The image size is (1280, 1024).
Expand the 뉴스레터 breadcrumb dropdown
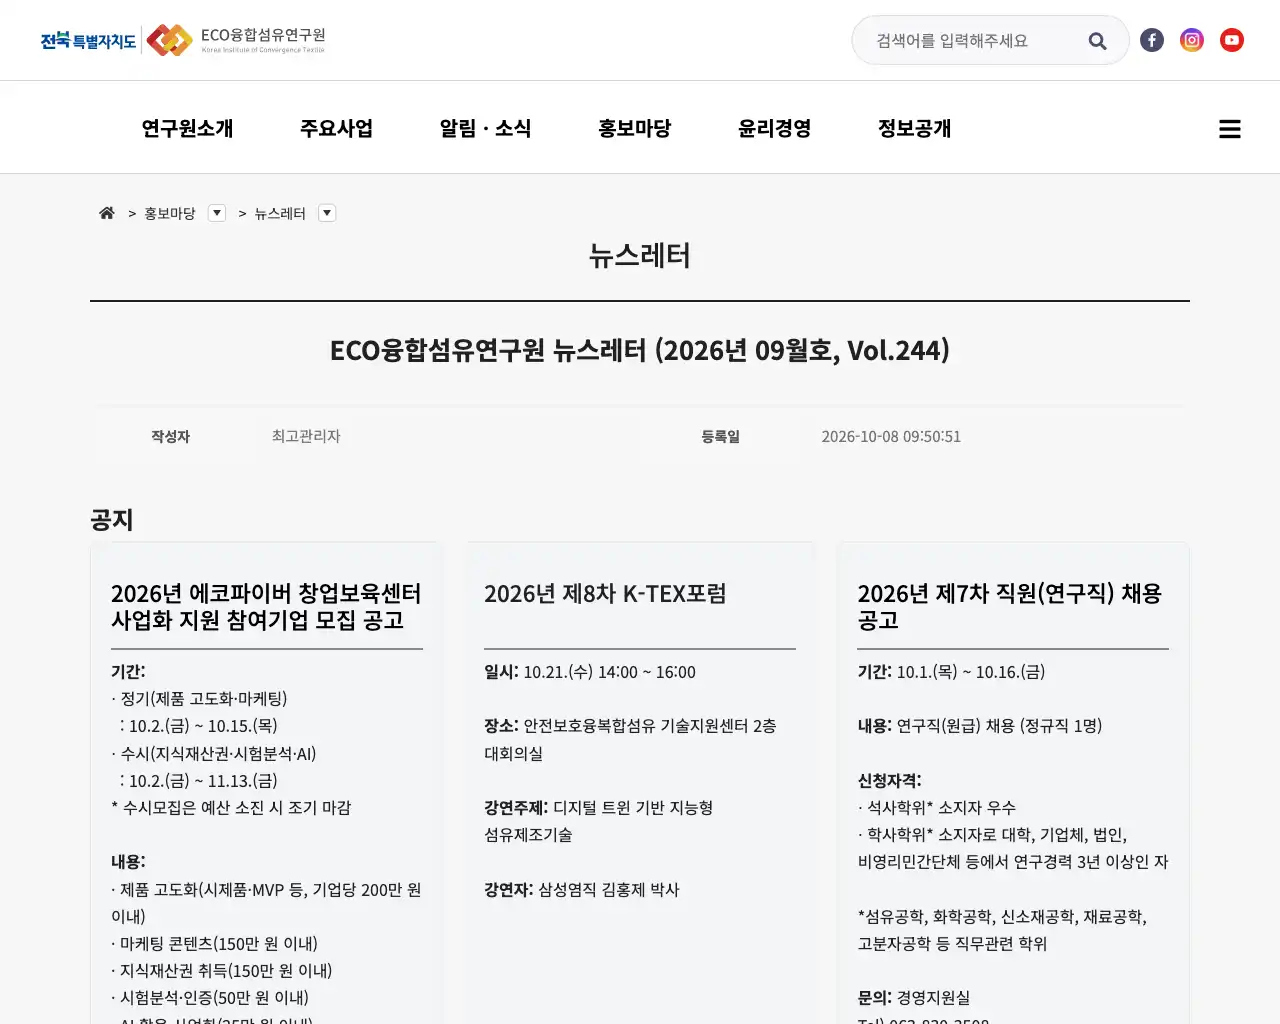(327, 213)
